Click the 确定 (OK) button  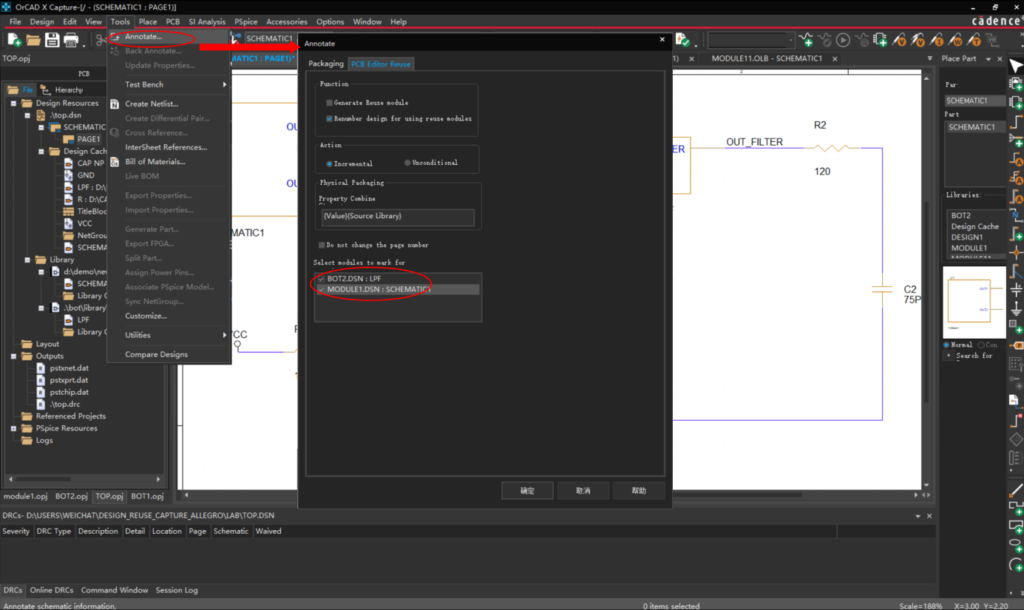tap(527, 491)
